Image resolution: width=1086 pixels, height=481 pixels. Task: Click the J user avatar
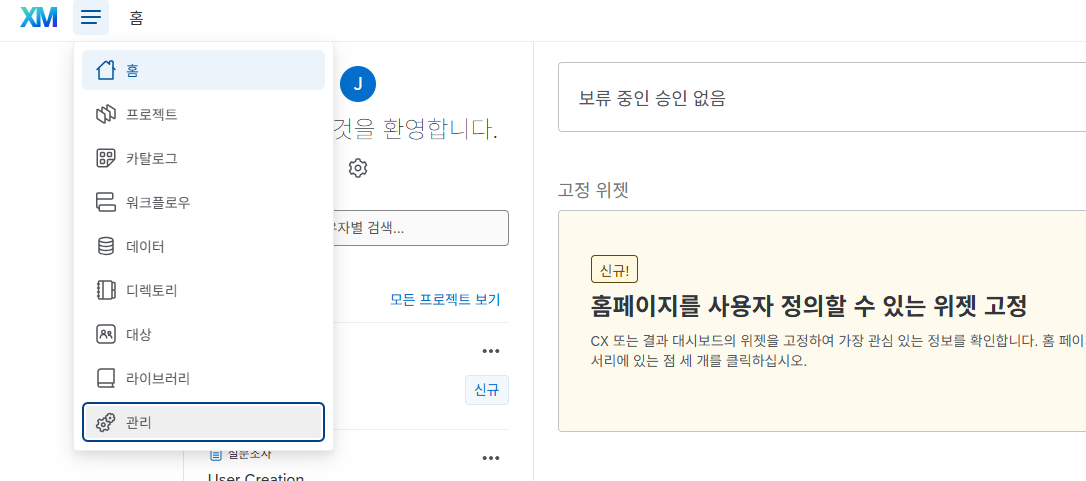click(x=358, y=85)
